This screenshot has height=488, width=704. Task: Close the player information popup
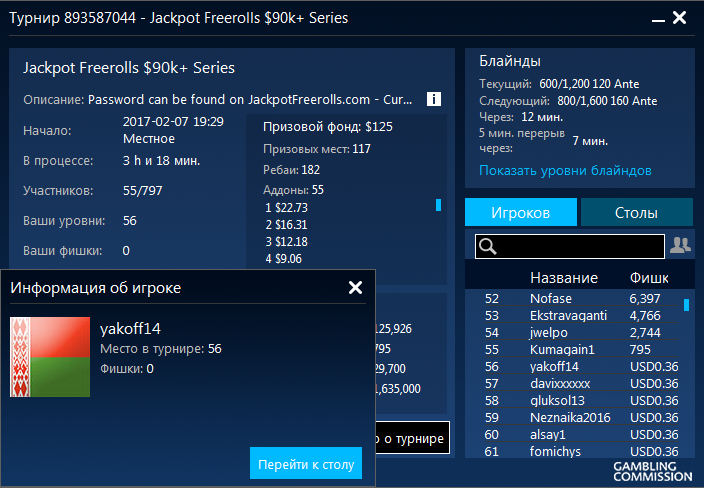(x=355, y=287)
